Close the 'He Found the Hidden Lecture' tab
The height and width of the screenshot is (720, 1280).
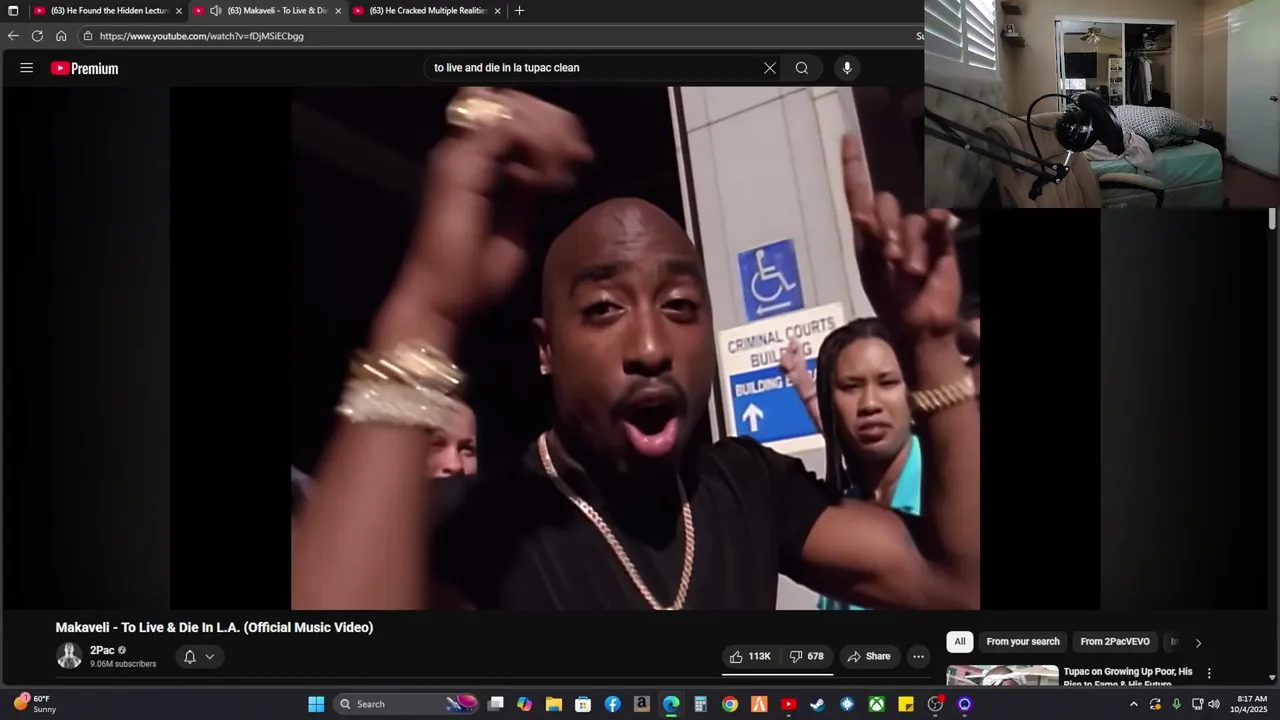point(179,11)
